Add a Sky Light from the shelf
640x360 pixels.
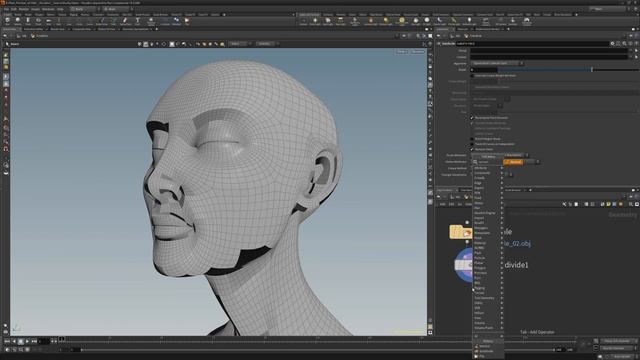click(x=416, y=21)
